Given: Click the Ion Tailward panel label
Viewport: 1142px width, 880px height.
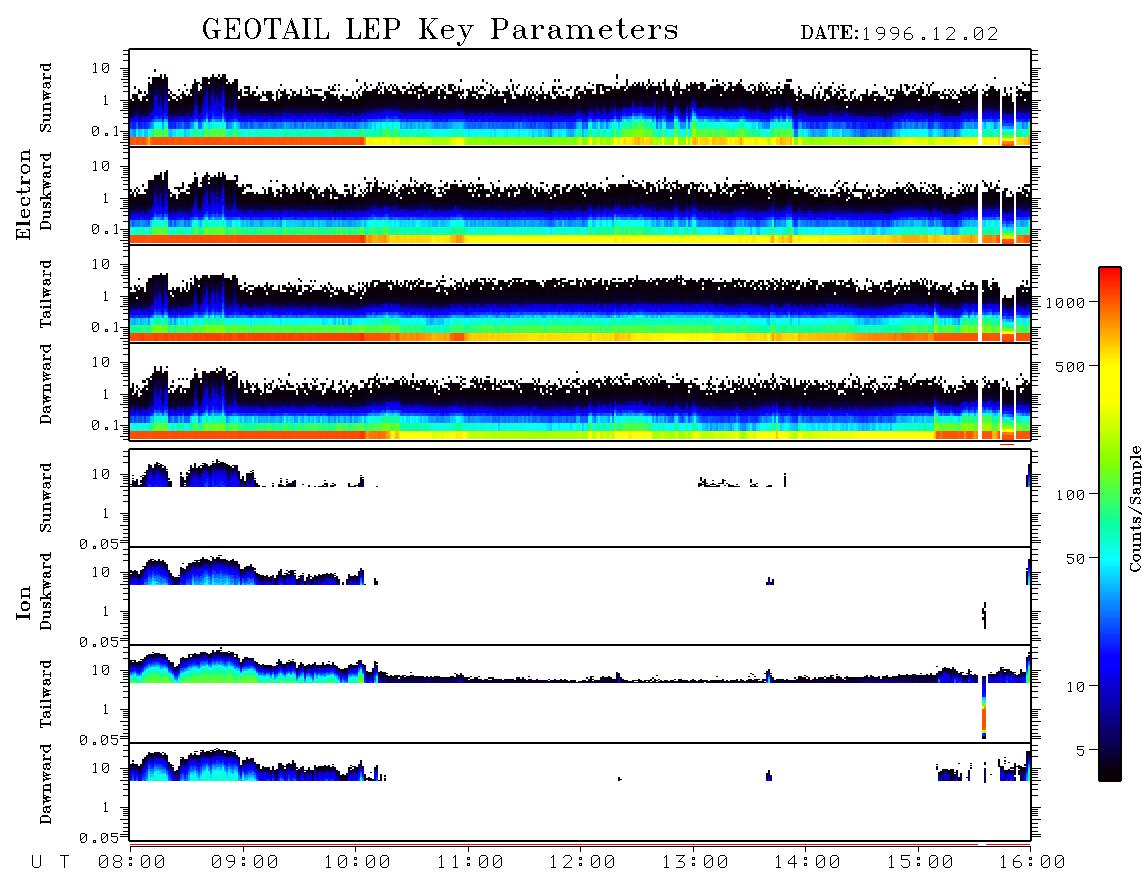Looking at the screenshot, I should point(46,694).
